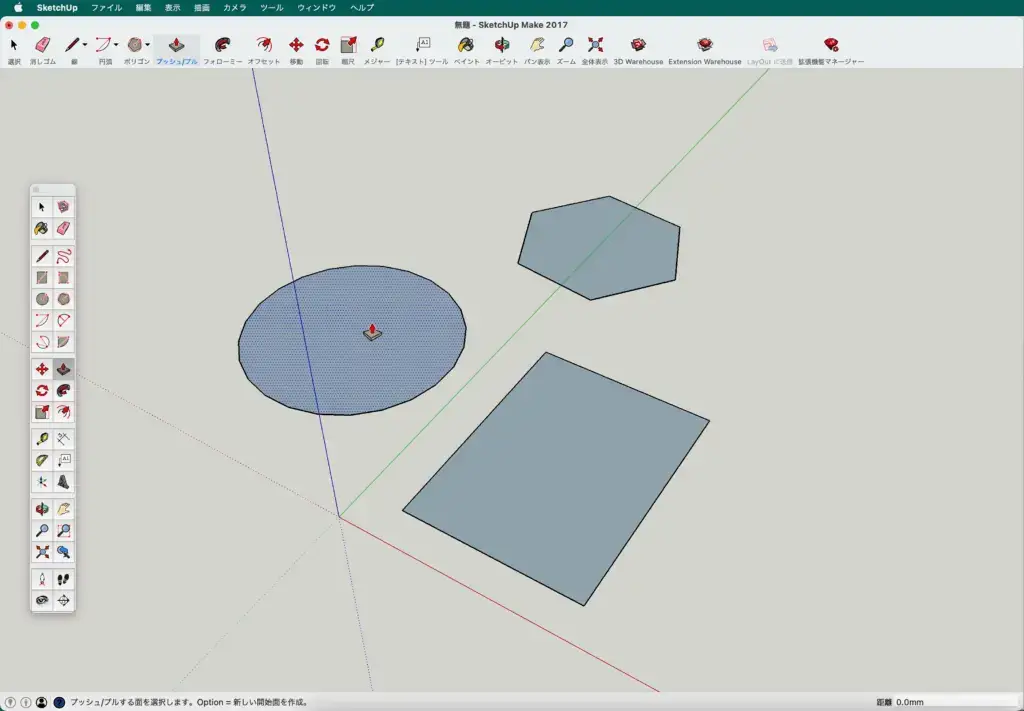The width and height of the screenshot is (1024, 711).
Task: Open the Apple menu
Action: click(18, 8)
